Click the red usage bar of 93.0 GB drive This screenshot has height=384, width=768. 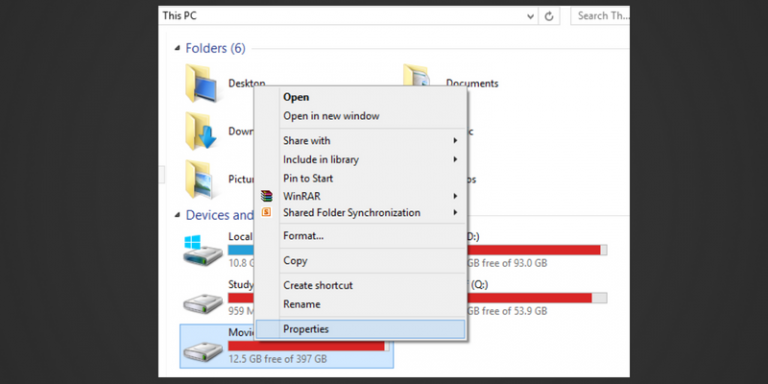pos(535,250)
